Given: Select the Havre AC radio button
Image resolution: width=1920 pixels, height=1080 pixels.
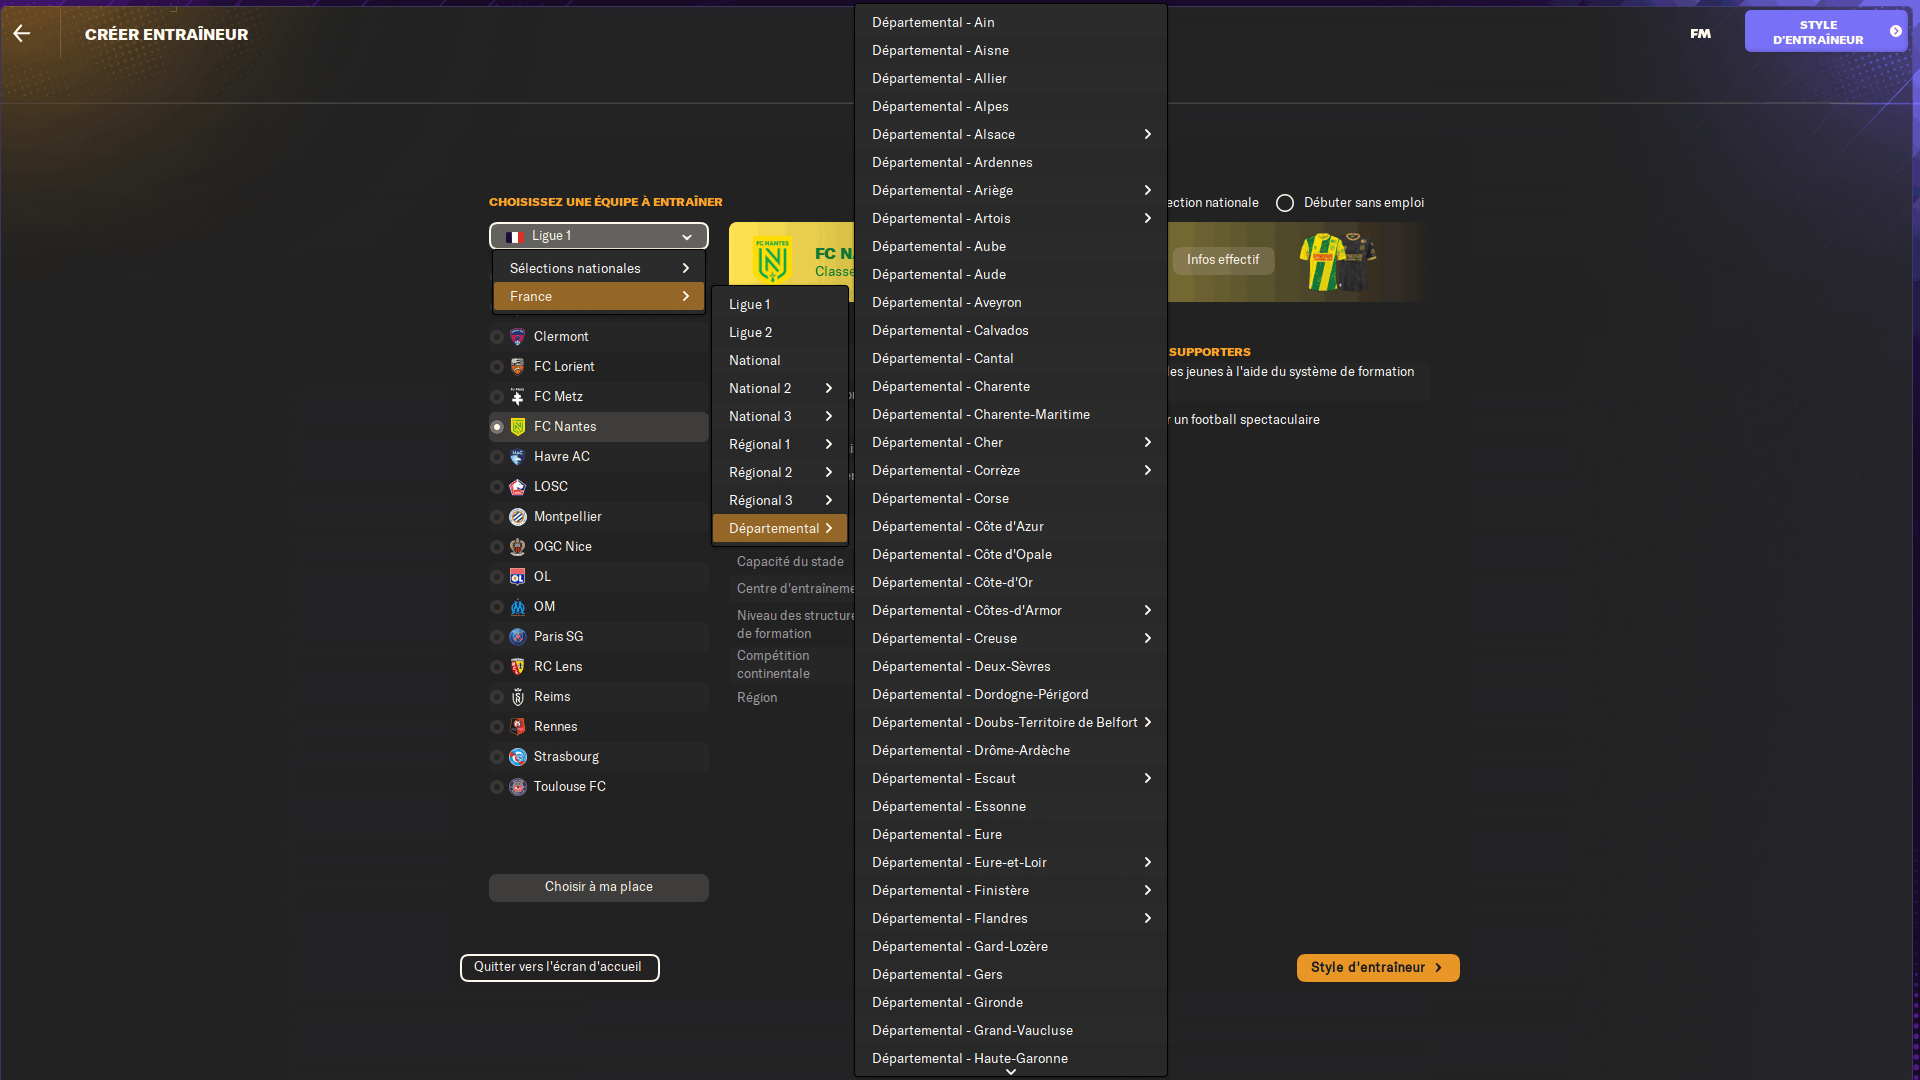Looking at the screenshot, I should 497,457.
